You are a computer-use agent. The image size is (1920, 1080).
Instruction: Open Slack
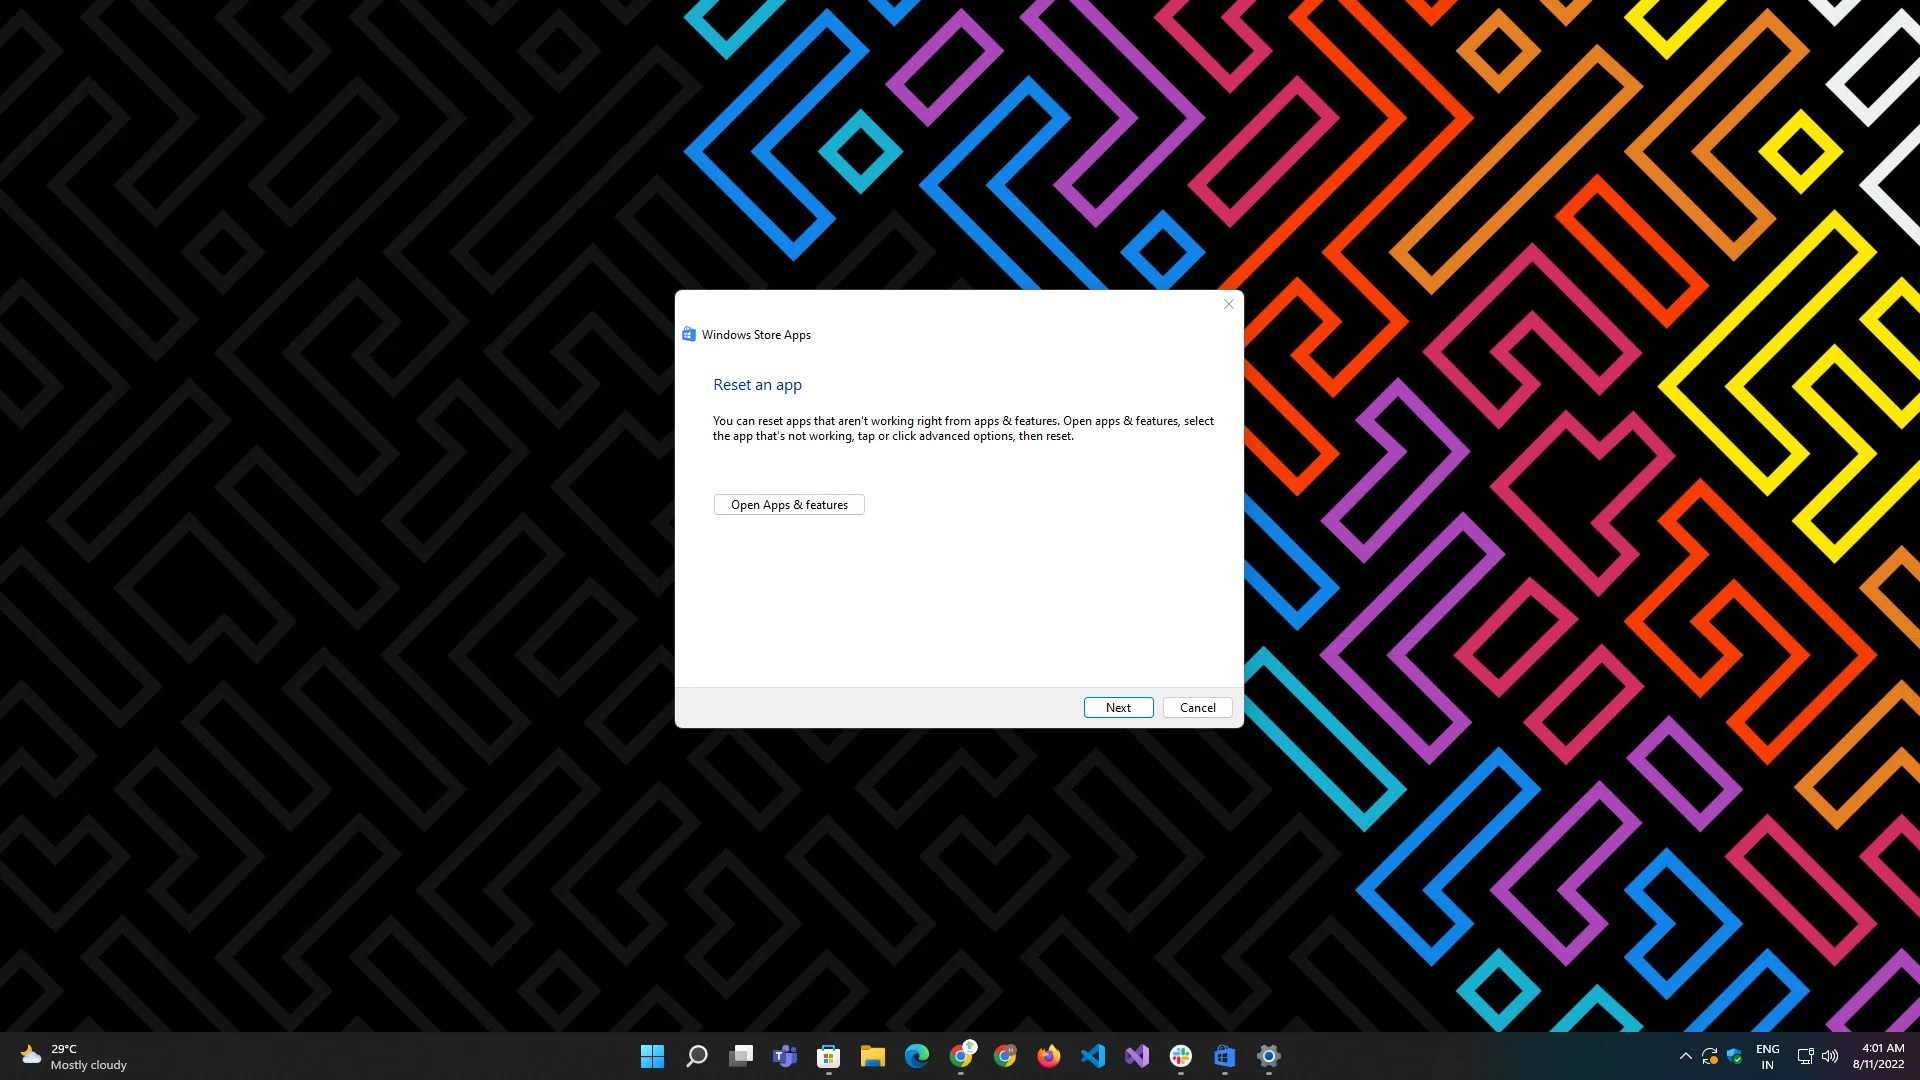tap(1181, 1055)
